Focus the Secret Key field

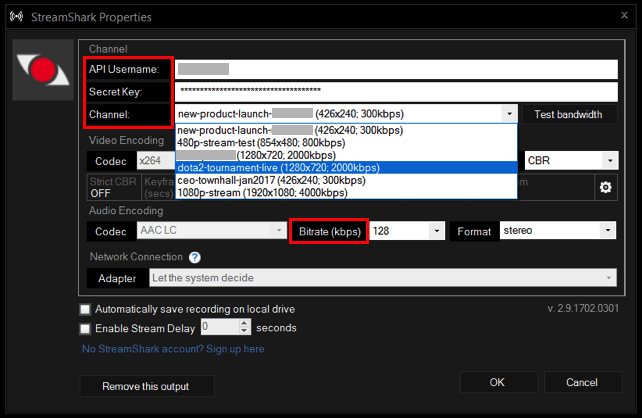pyautogui.click(x=396, y=92)
